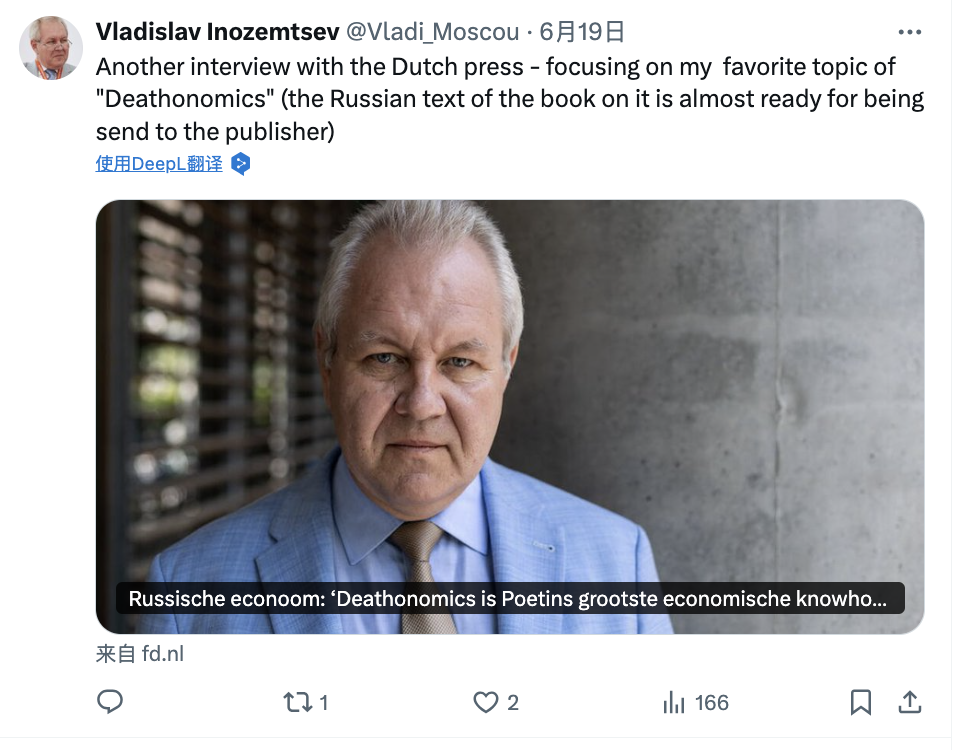
Task: Click the blue DeepL logo icon
Action: 240,164
